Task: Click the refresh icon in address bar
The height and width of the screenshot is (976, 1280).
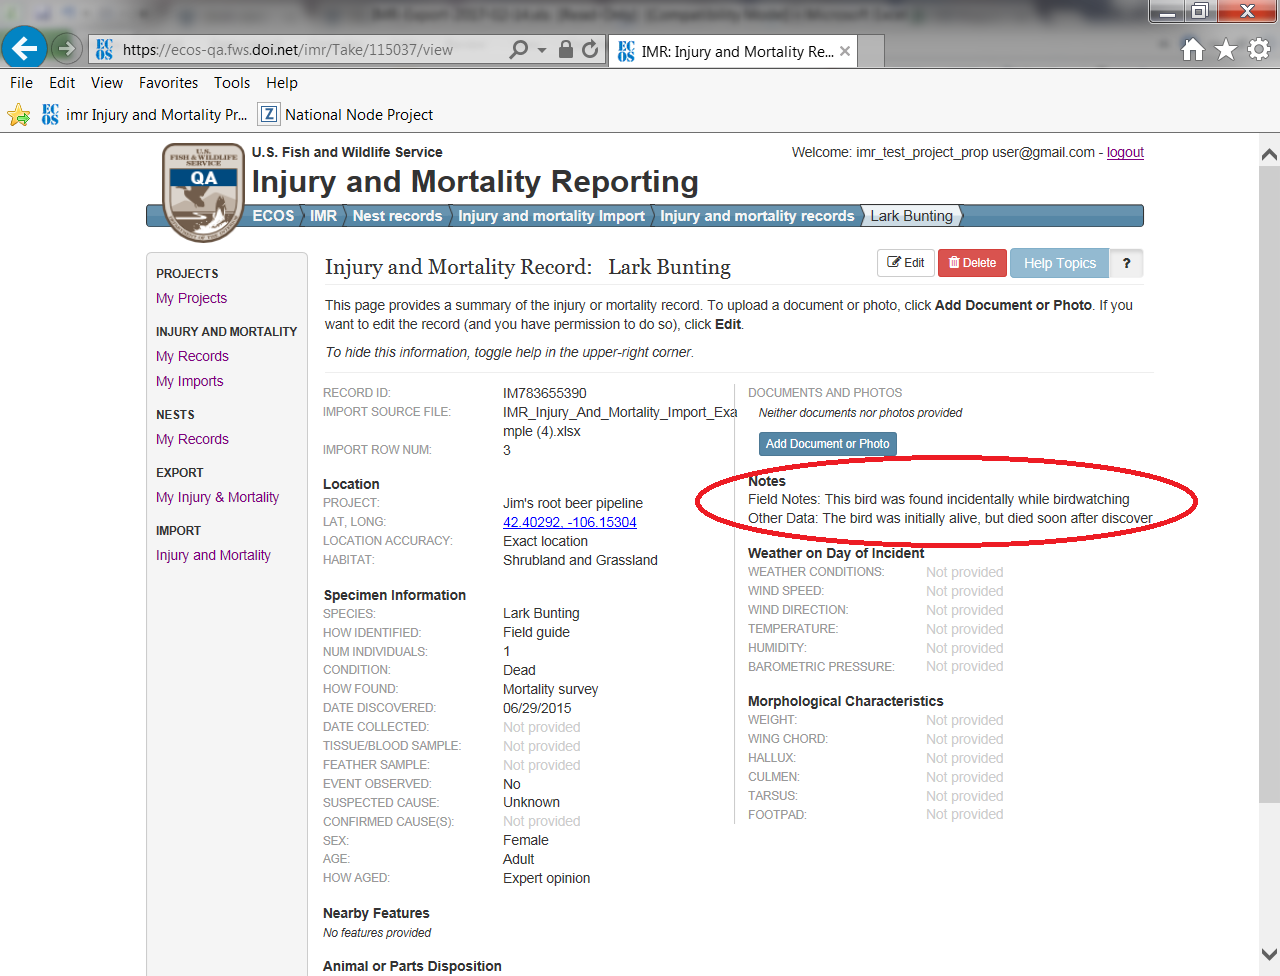Action: [x=590, y=49]
